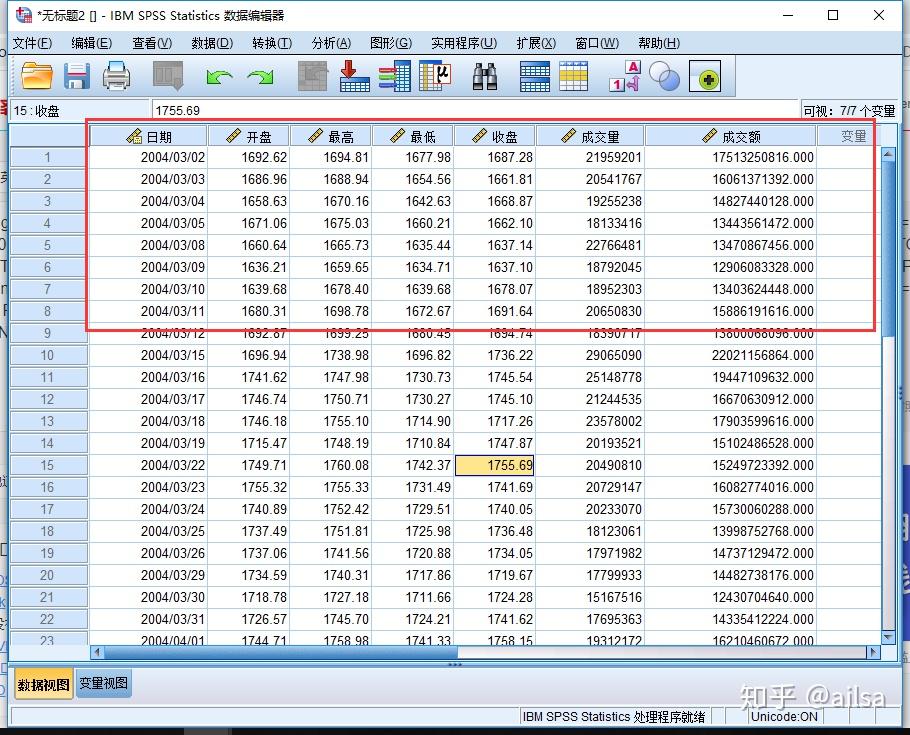Save the dataset with the floppy disk icon
The width and height of the screenshot is (910, 735).
[x=77, y=77]
